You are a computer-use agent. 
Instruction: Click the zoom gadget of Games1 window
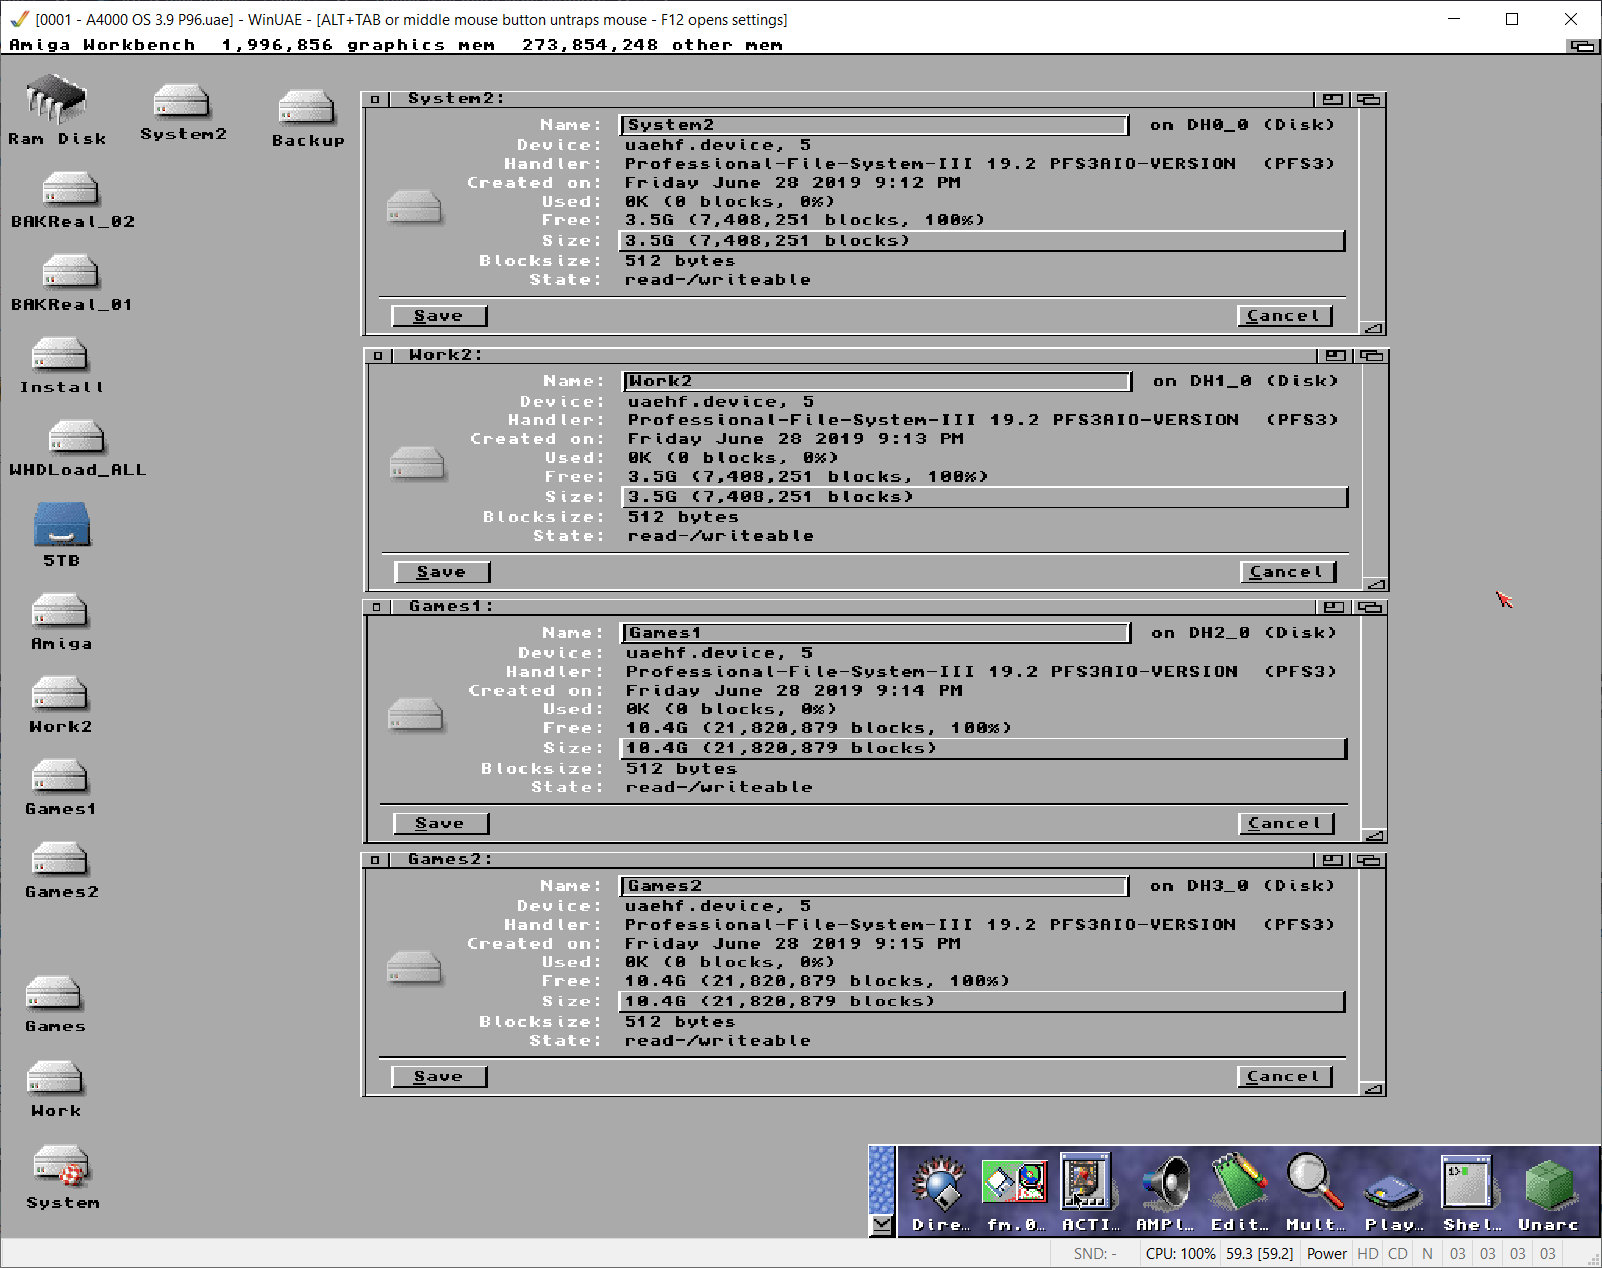(1334, 607)
